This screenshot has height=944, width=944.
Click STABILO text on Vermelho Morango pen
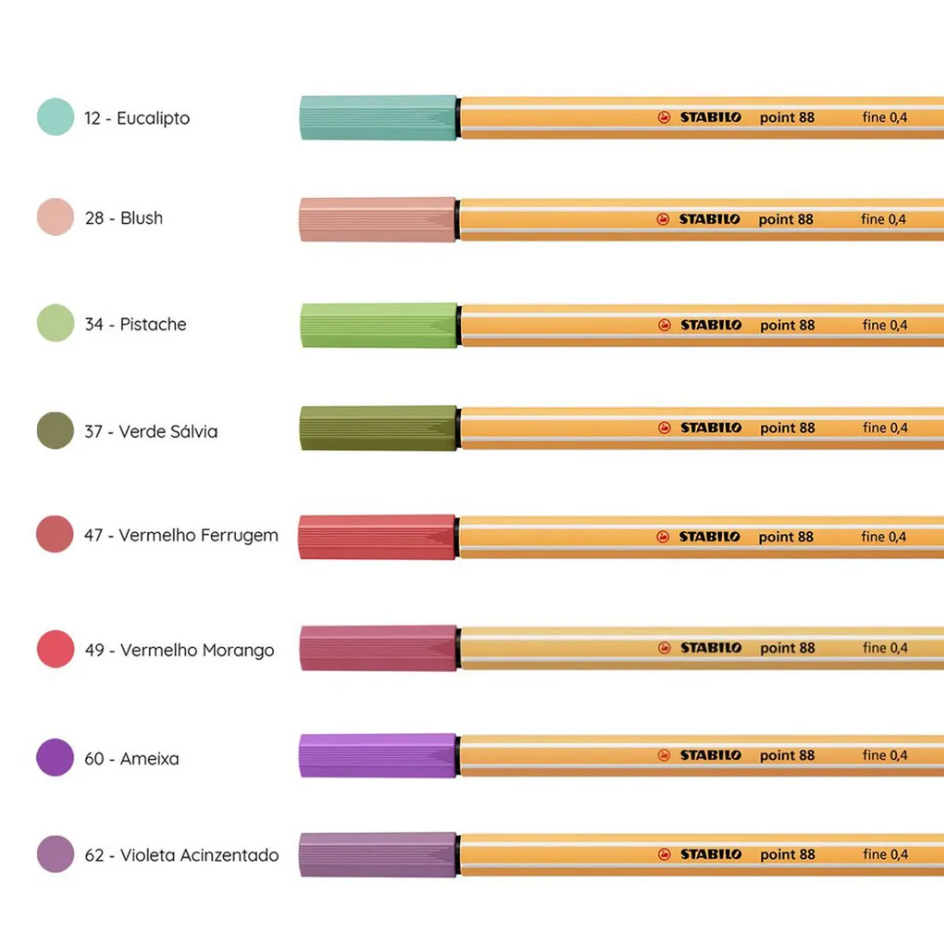[x=711, y=648]
